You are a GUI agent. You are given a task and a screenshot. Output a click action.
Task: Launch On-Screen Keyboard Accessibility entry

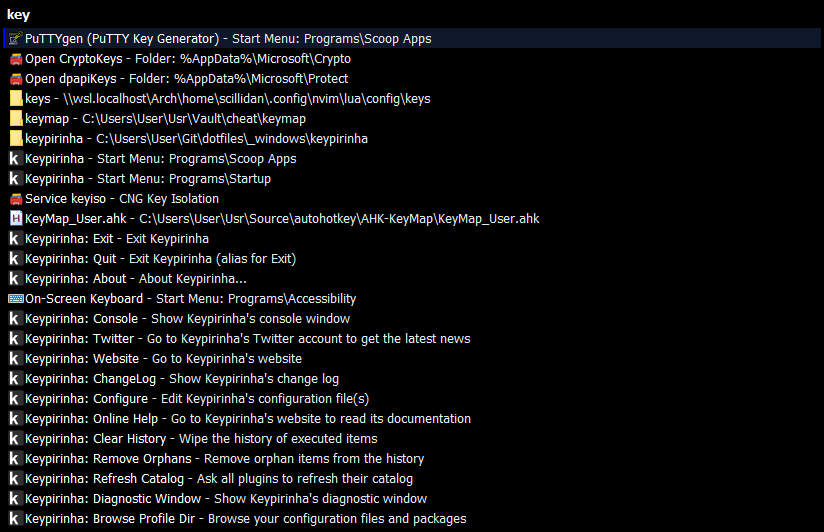pos(412,298)
